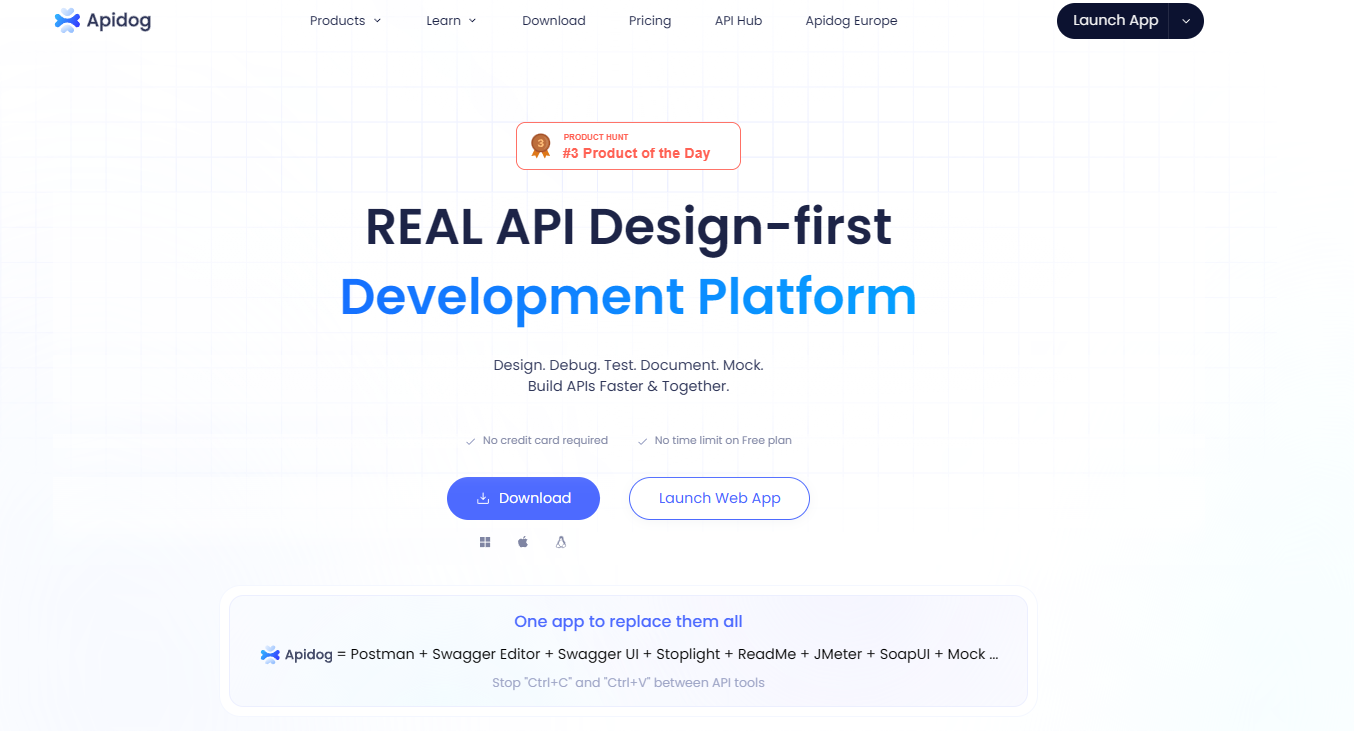The height and width of the screenshot is (731, 1354).
Task: Click the Product Hunt medal icon
Action: coord(541,146)
